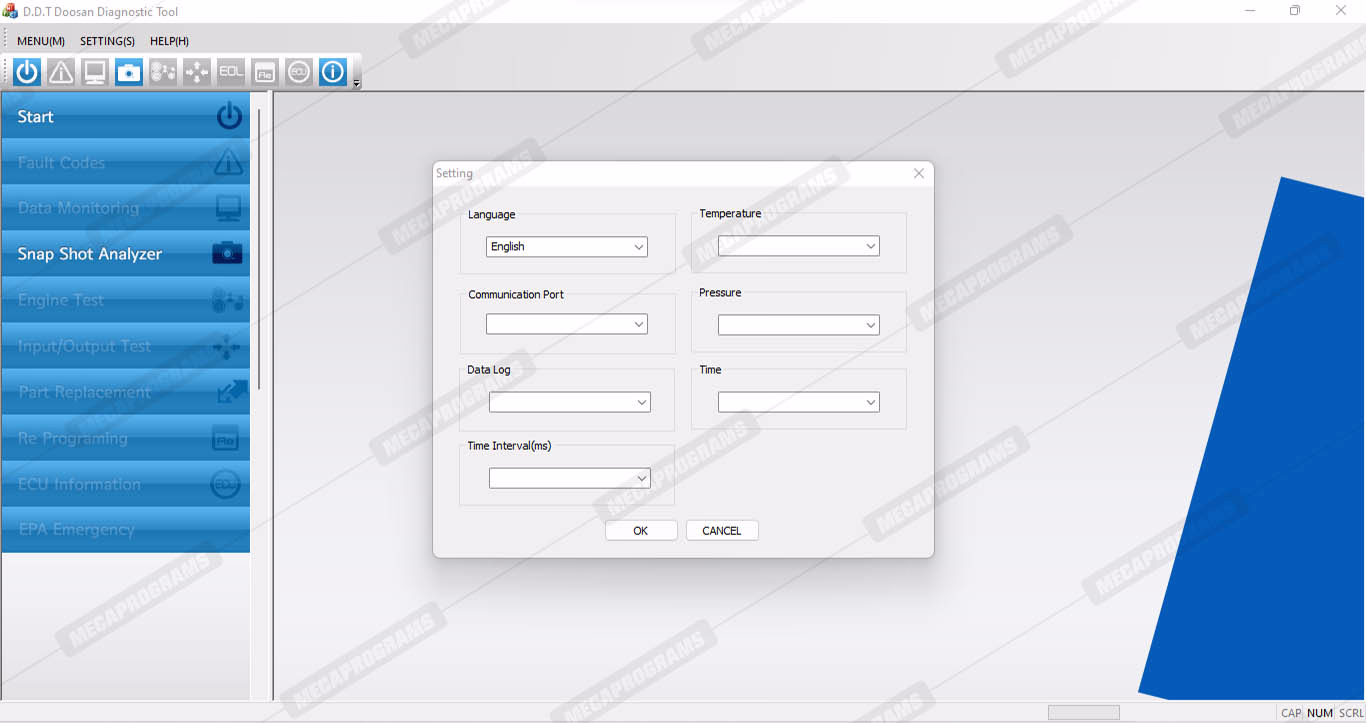Click the "Time Interval(ms)" label

(509, 446)
